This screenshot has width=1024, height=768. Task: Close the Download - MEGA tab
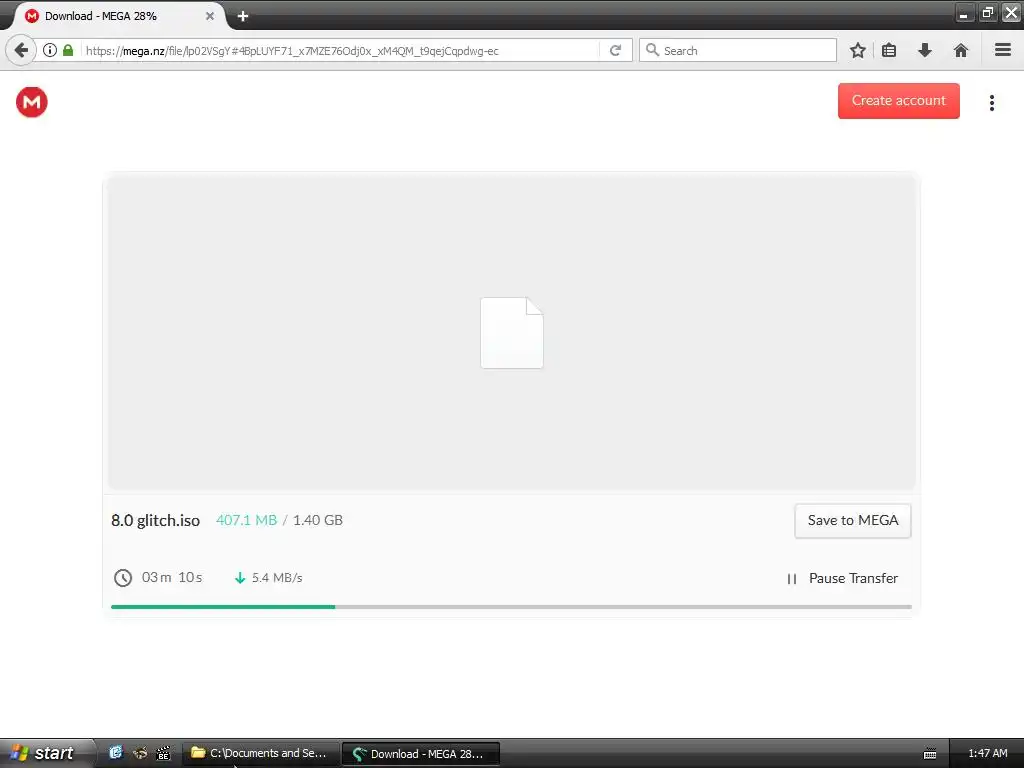pos(210,16)
